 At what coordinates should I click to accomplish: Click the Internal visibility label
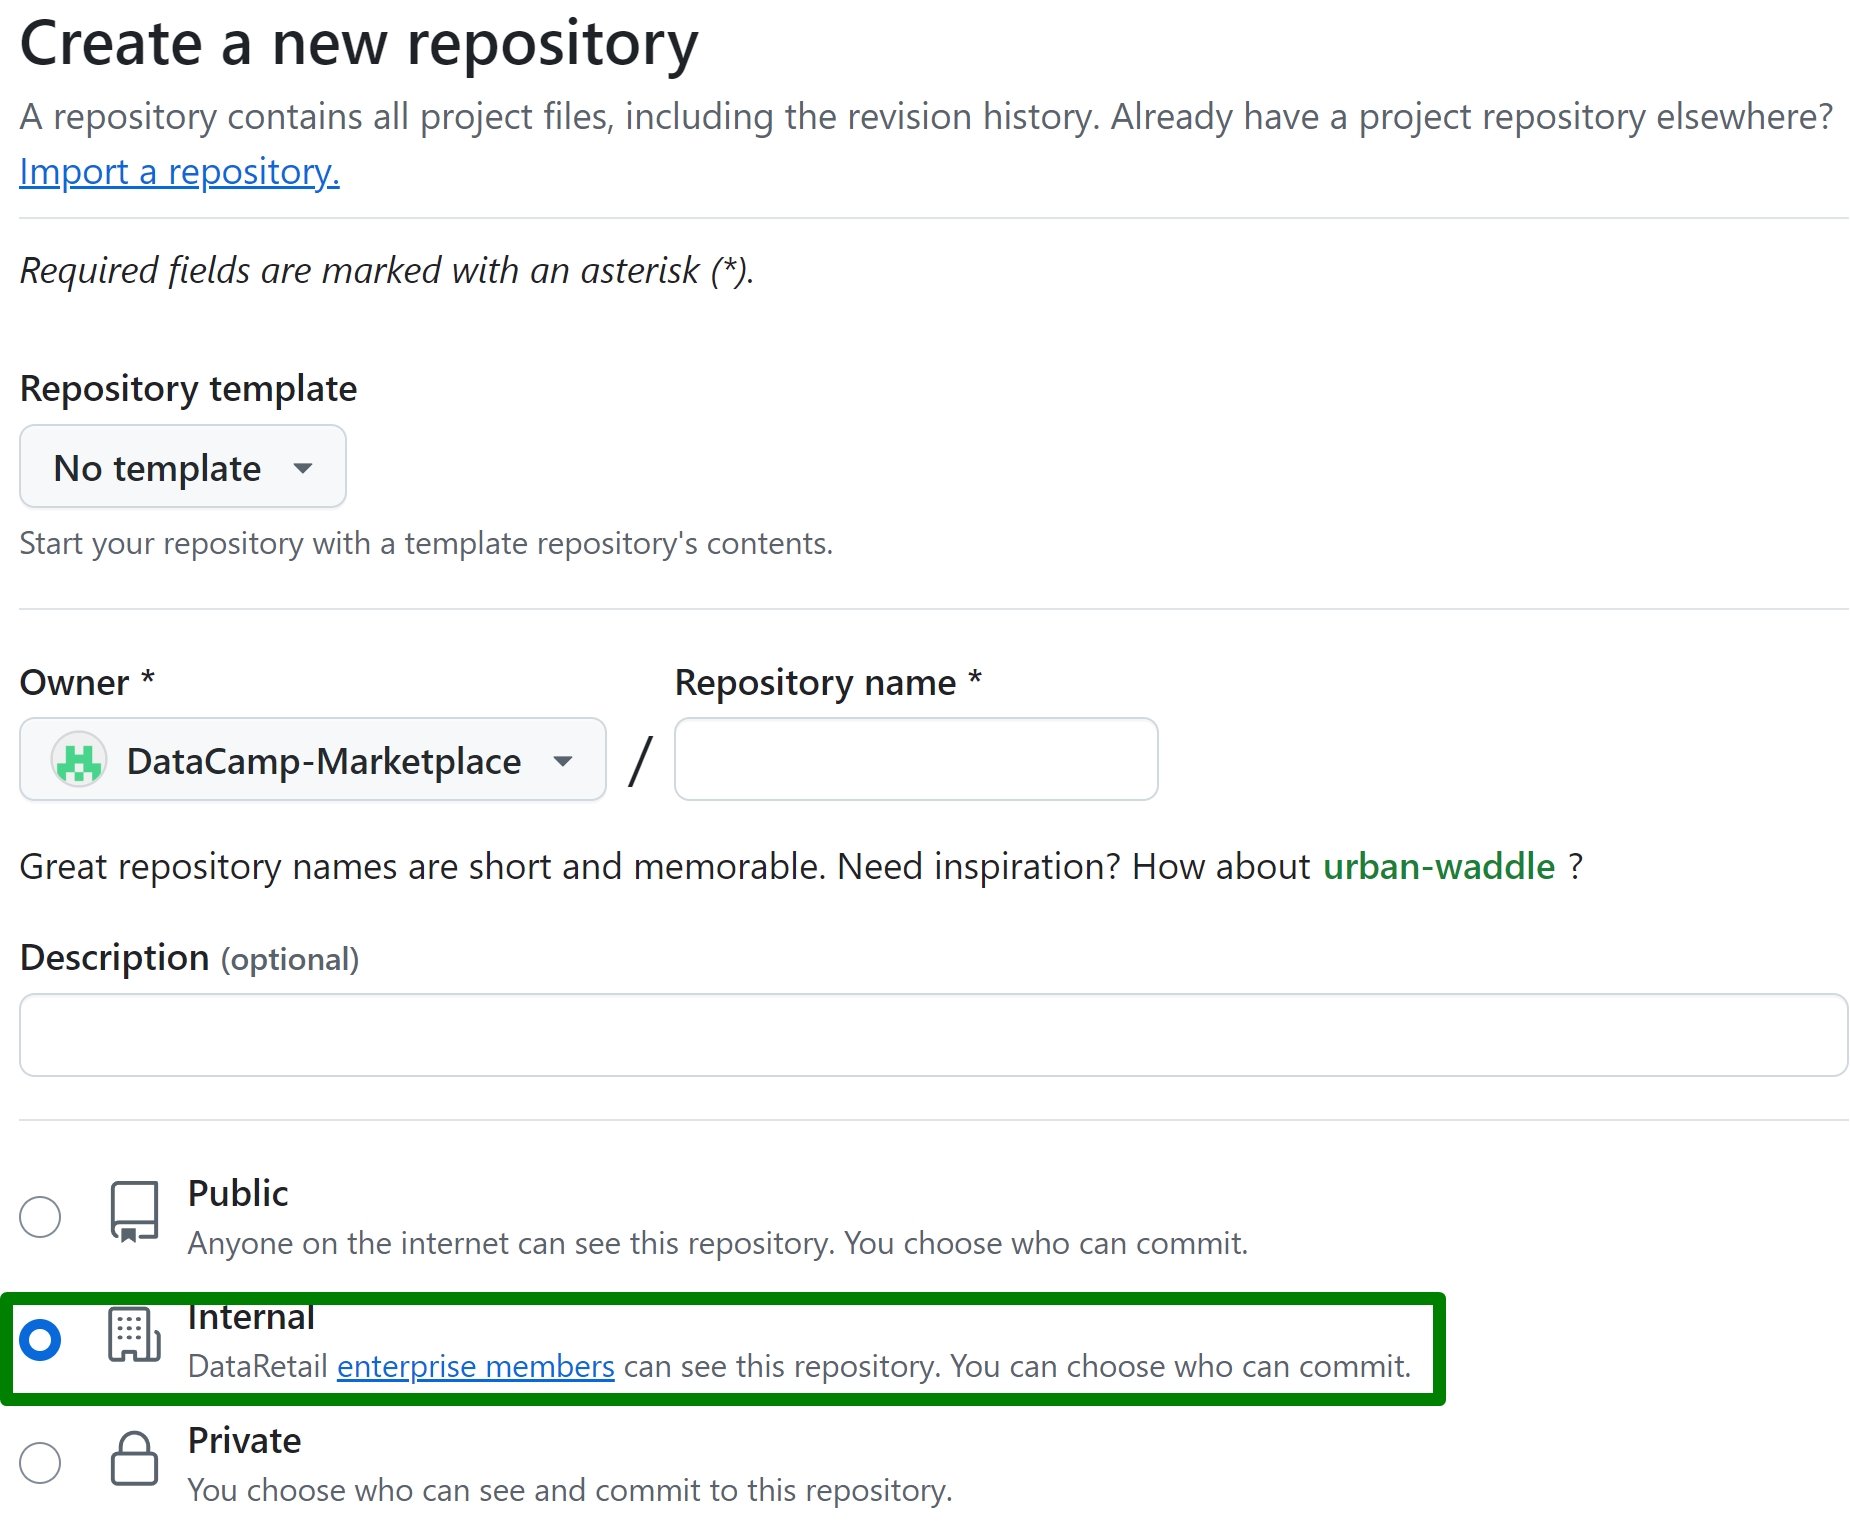click(251, 1317)
